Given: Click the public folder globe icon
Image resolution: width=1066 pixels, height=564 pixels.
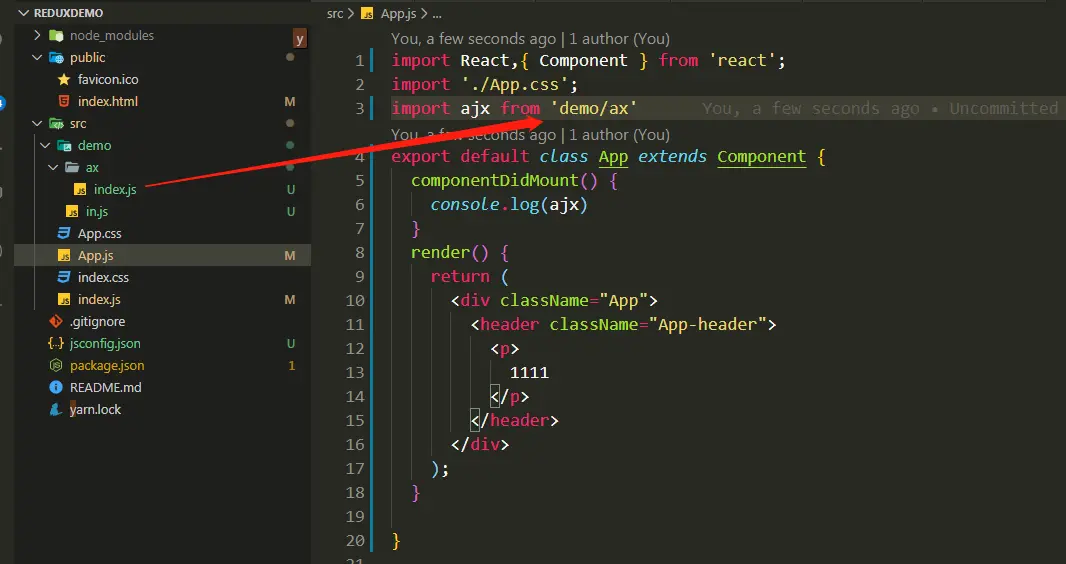Looking at the screenshot, I should click(x=56, y=58).
